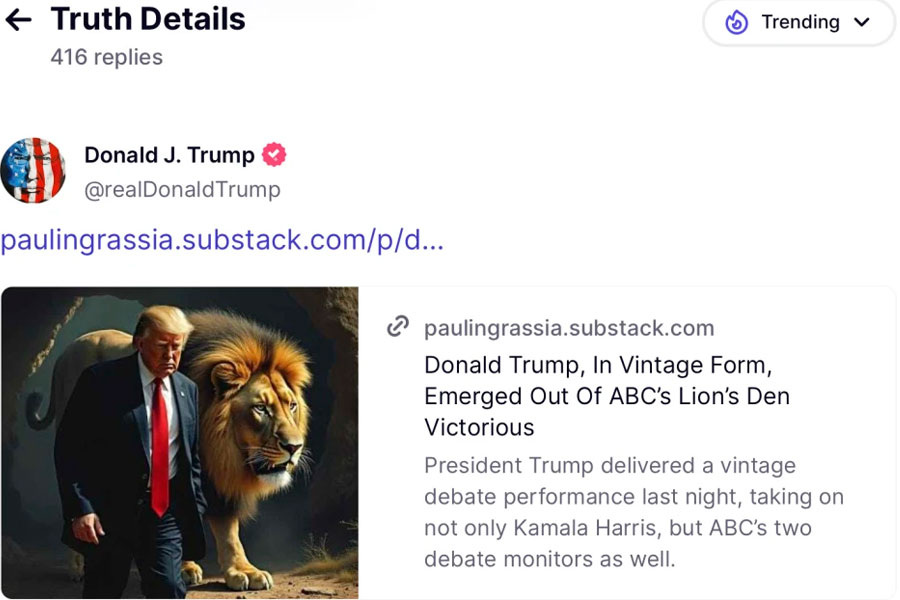Click the red verified badge
This screenshot has height=600, width=900.
tap(274, 155)
